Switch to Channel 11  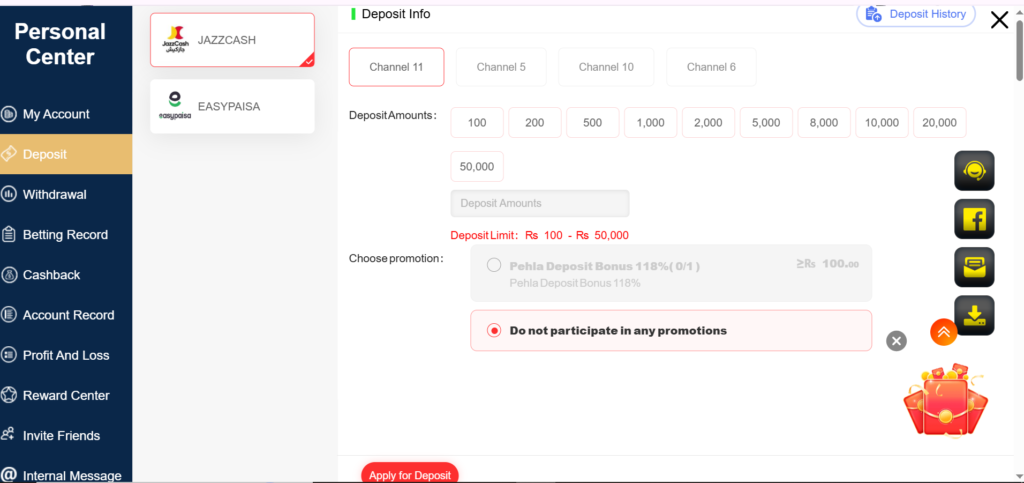(x=396, y=67)
